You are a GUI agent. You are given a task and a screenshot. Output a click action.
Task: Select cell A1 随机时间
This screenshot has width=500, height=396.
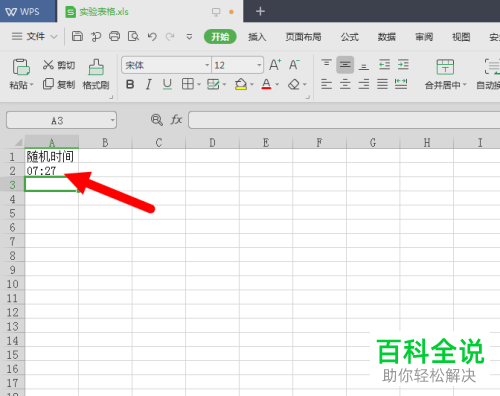52,156
